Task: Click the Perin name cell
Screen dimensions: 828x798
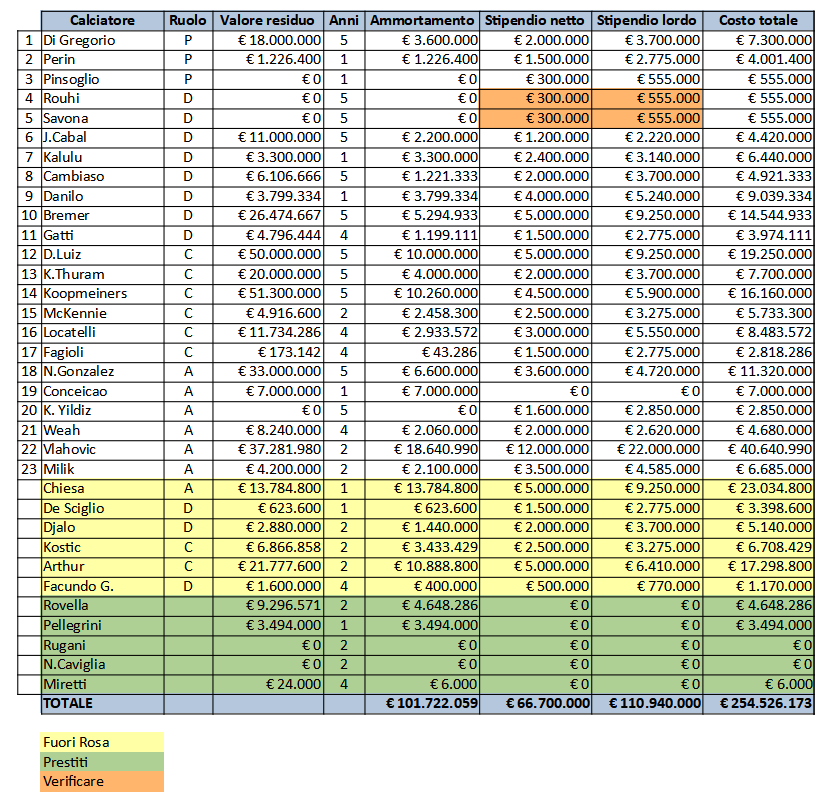Action: (x=102, y=60)
